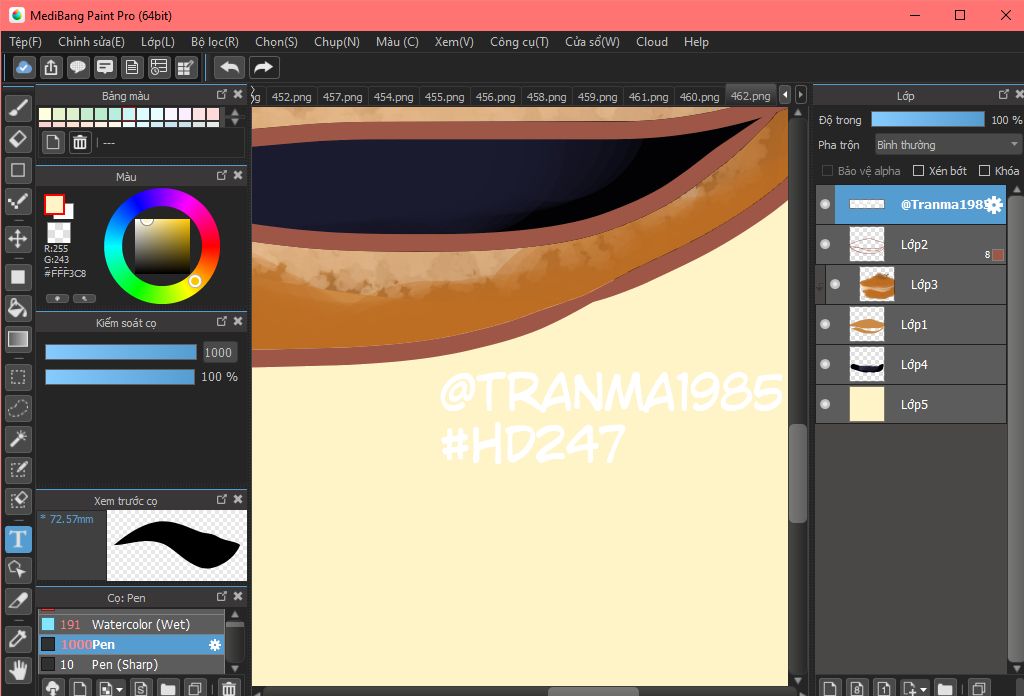Click the export/share toolbar icon
Viewport: 1024px width, 696px height.
tap(51, 67)
